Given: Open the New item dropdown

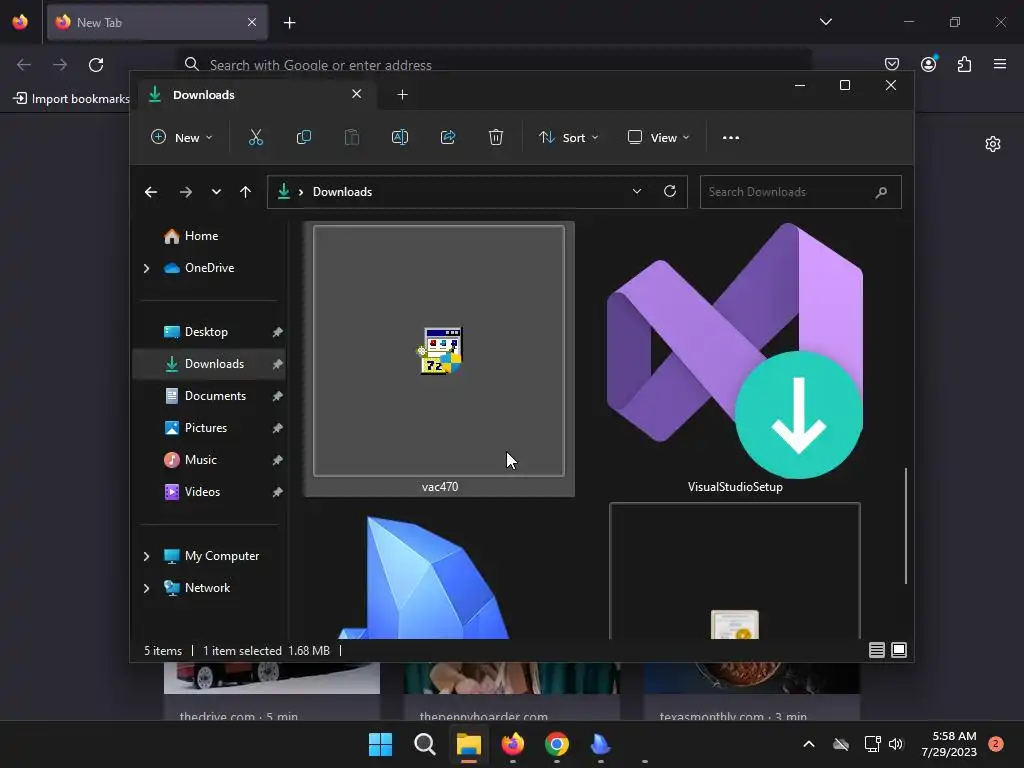Looking at the screenshot, I should pos(182,138).
